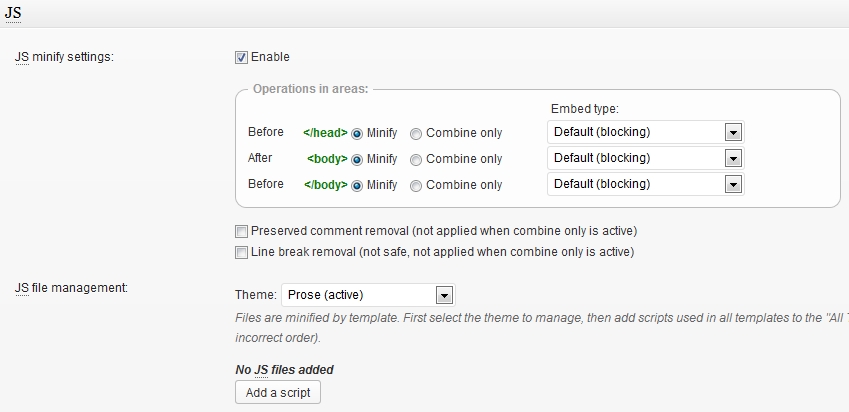
Task: Click the Line break removal label text
Action: pos(443,252)
